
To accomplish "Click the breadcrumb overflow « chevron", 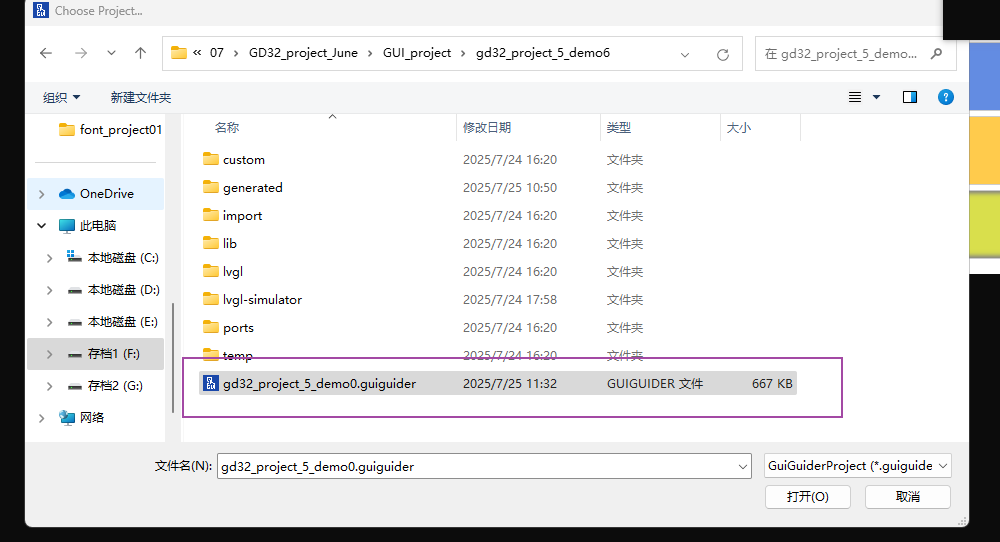I will click(x=197, y=53).
